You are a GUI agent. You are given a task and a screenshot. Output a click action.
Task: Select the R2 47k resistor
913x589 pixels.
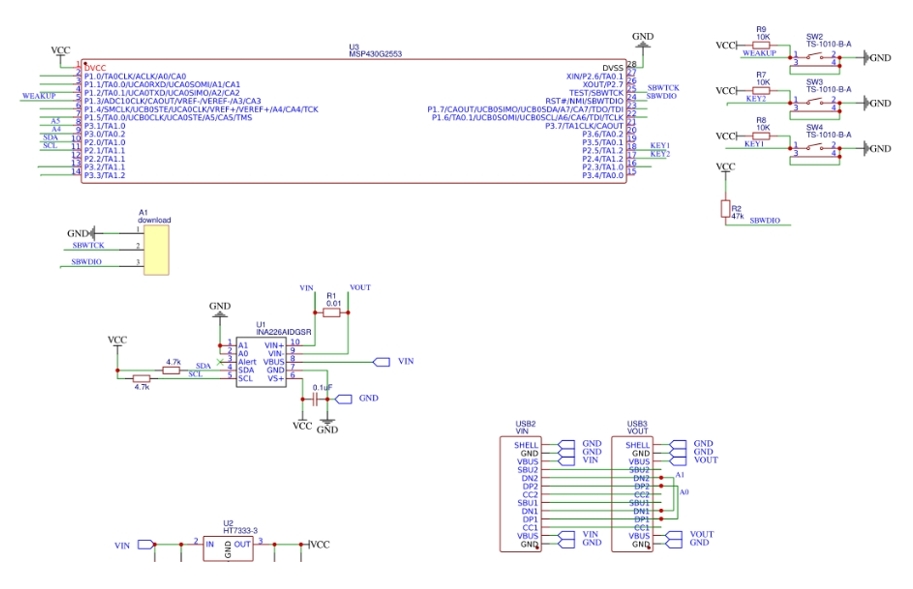726,208
